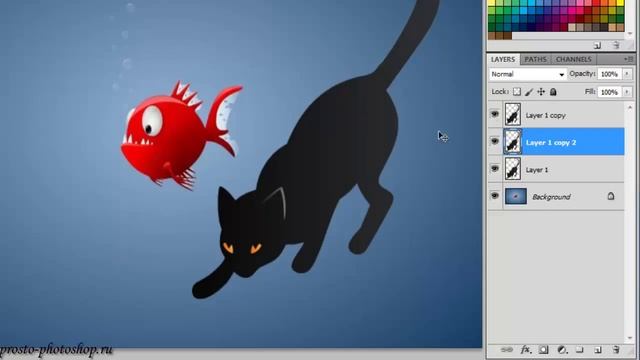This screenshot has width=640, height=360.
Task: Switch to the Channels tab
Action: coord(573,59)
